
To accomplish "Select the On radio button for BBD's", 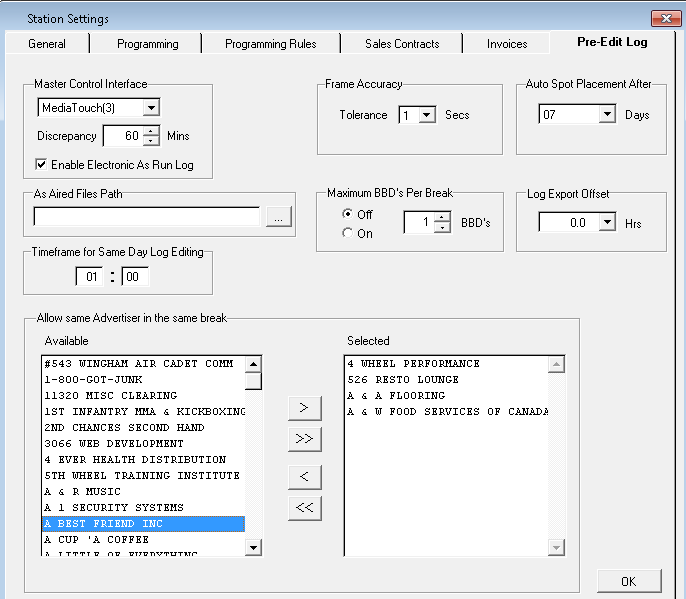I will (x=348, y=233).
